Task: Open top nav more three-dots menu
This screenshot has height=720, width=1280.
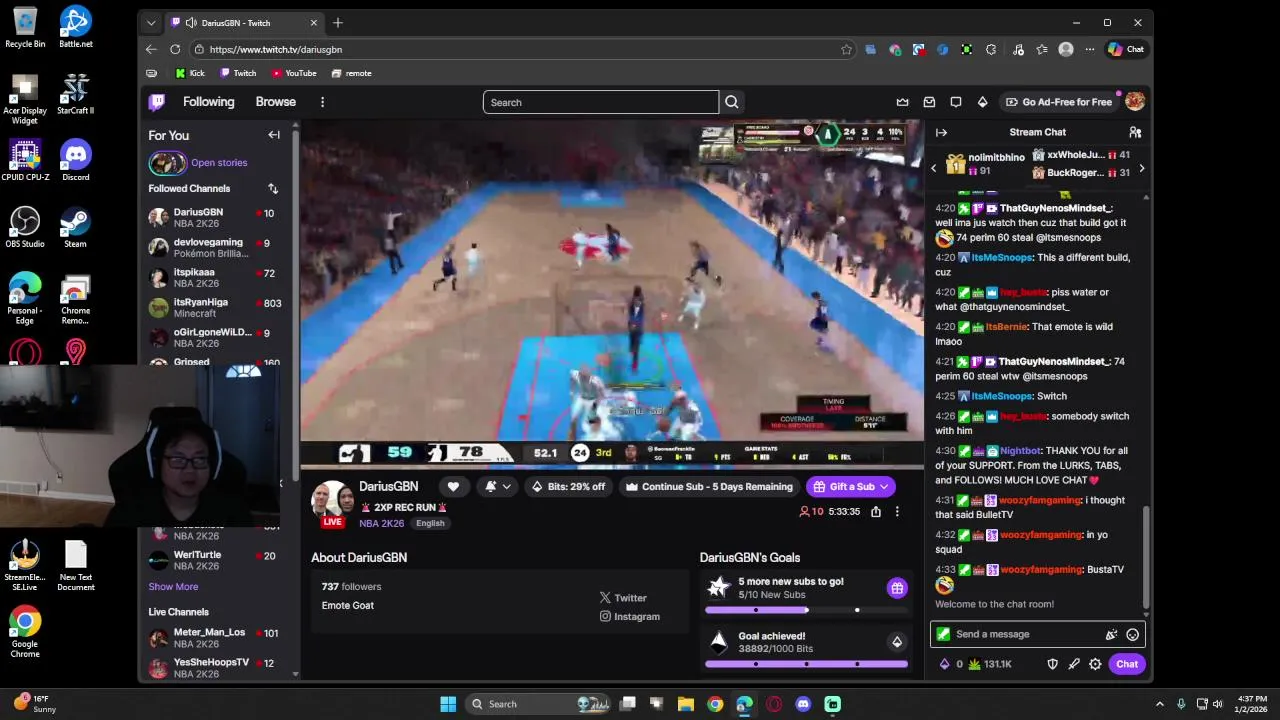Action: tap(322, 102)
